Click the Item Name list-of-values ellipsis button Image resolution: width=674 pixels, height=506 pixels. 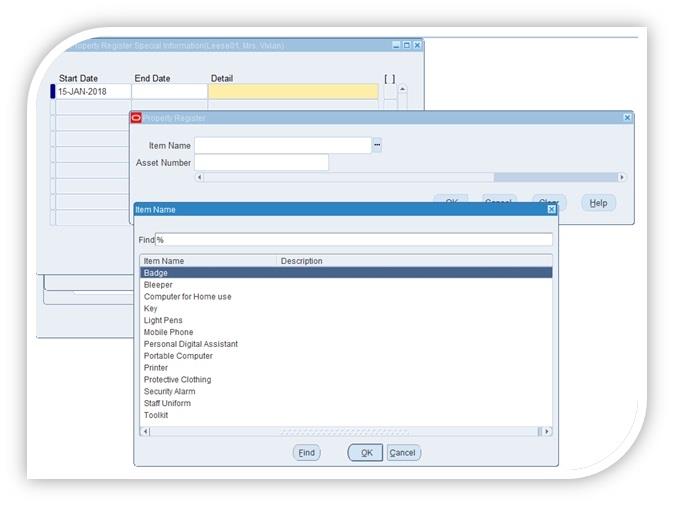point(377,146)
